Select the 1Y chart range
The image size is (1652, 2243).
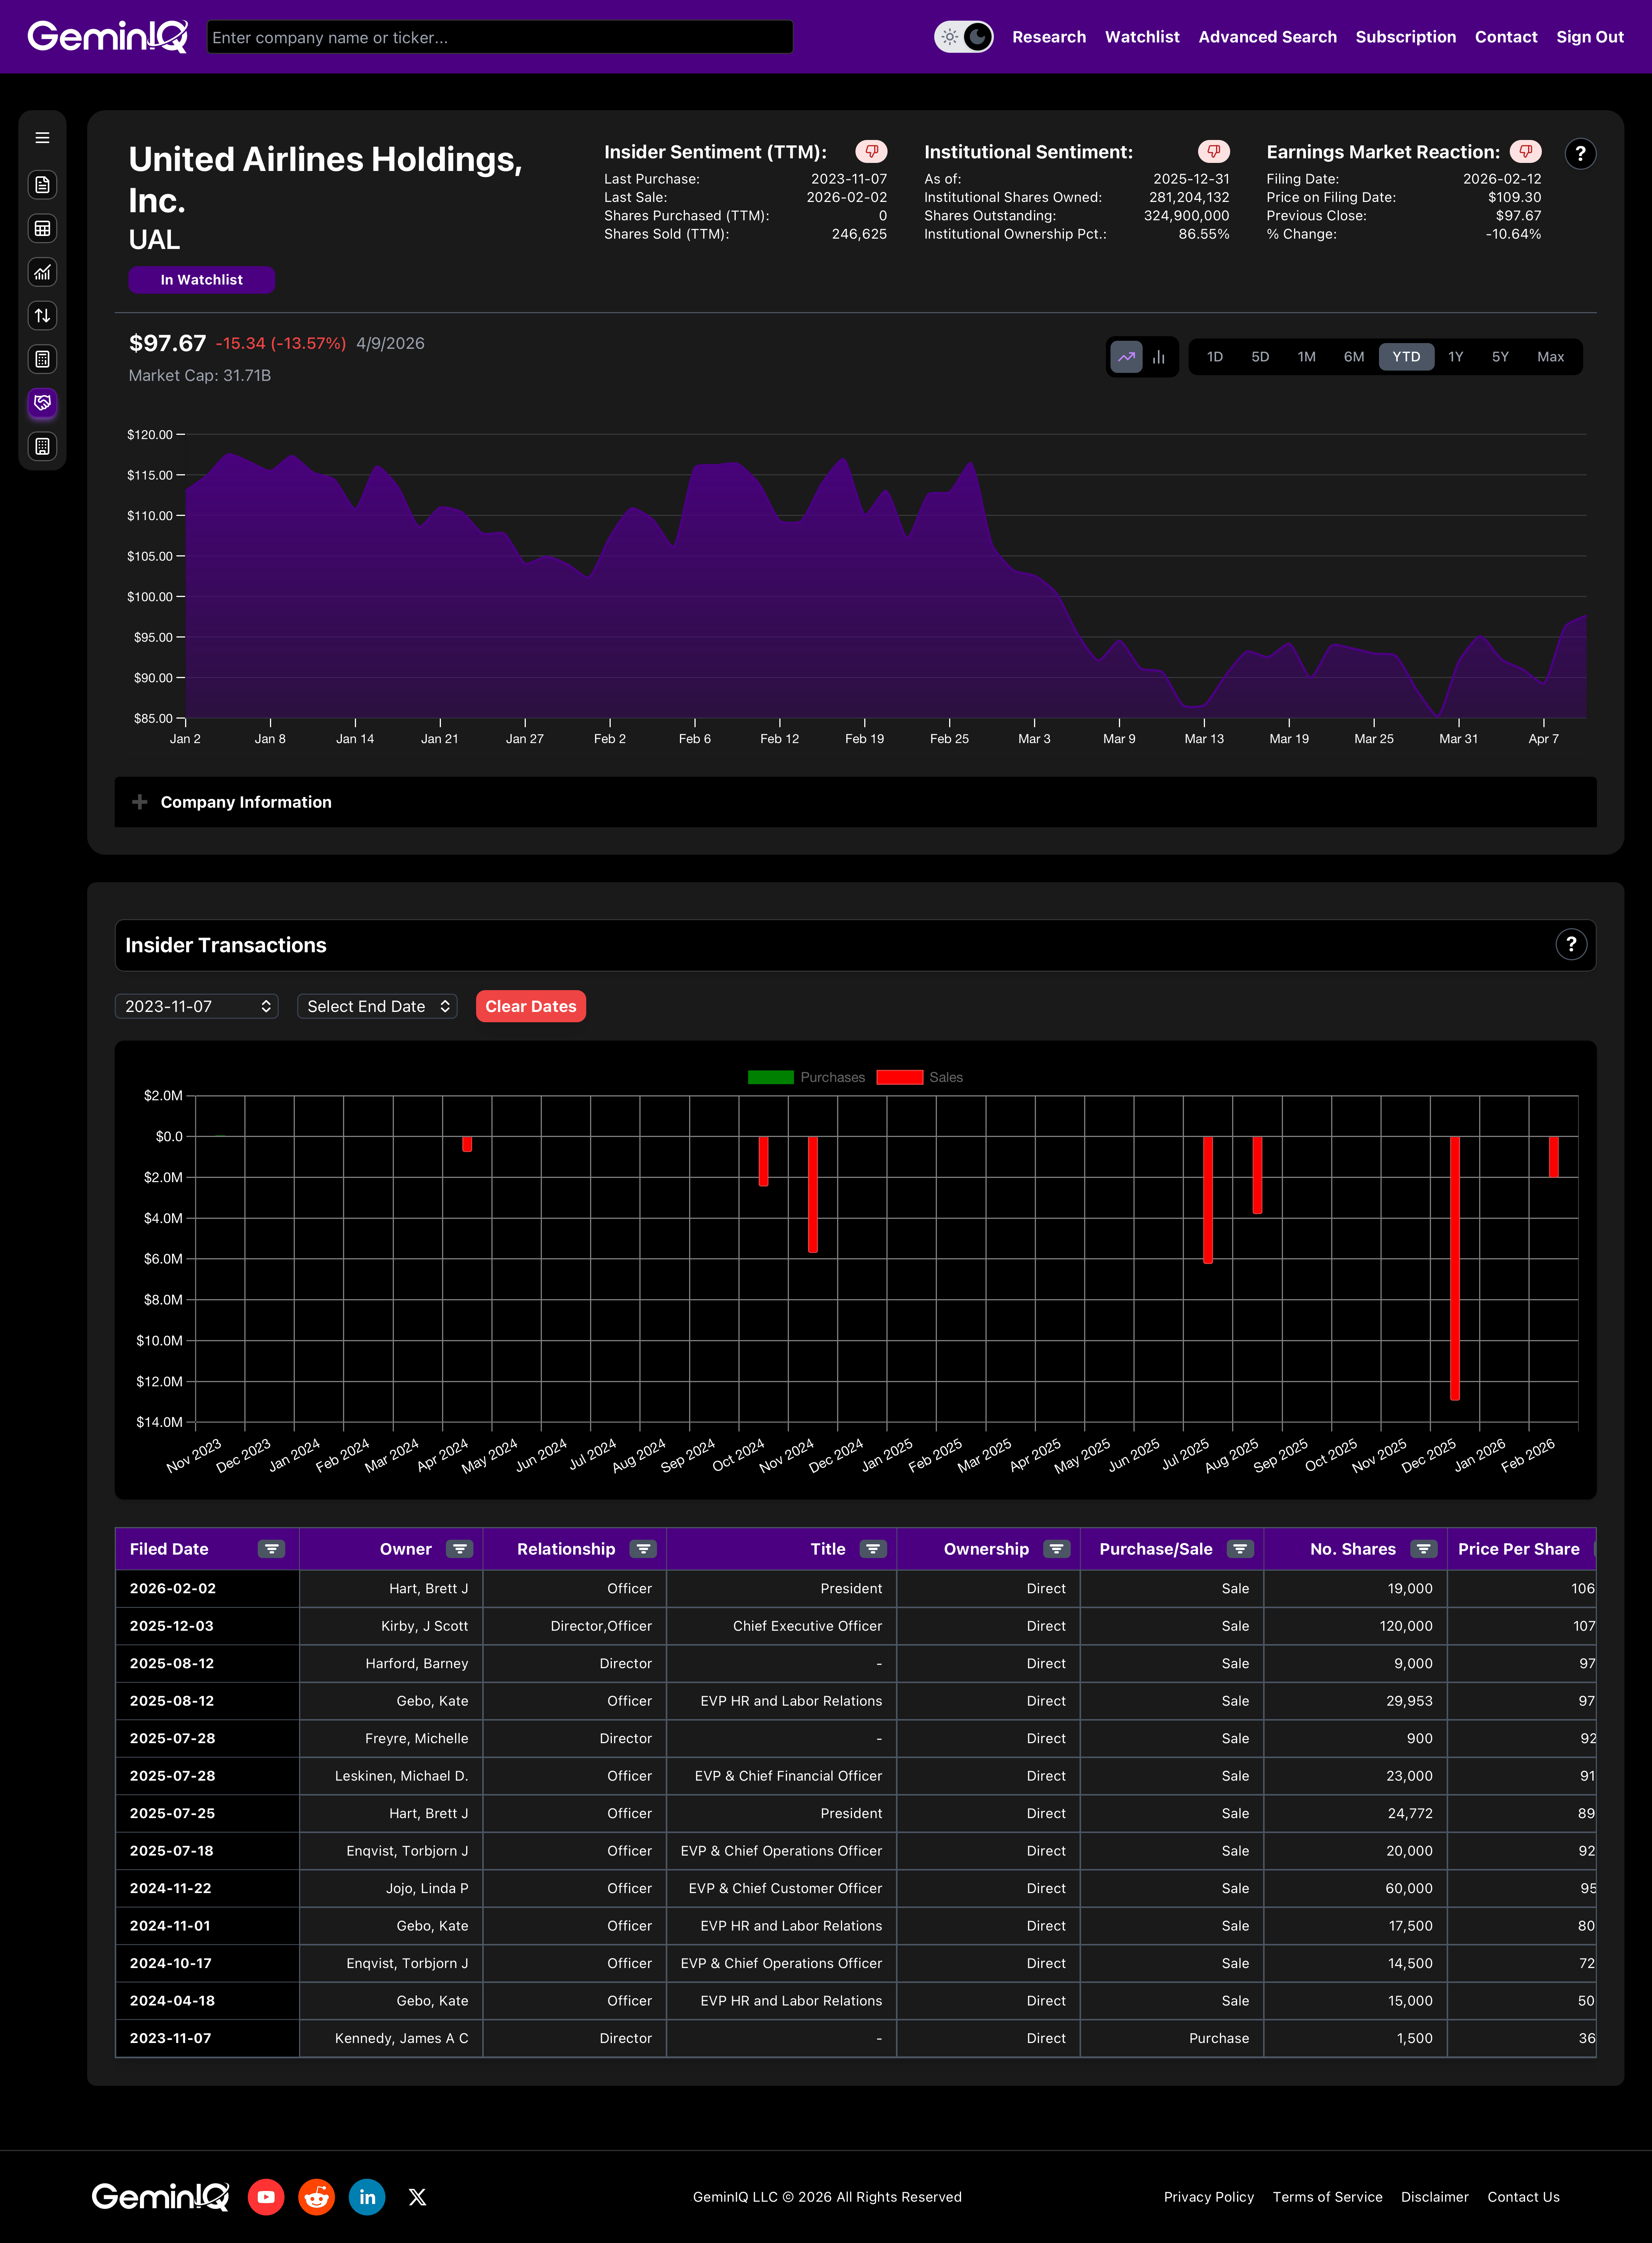(1455, 357)
